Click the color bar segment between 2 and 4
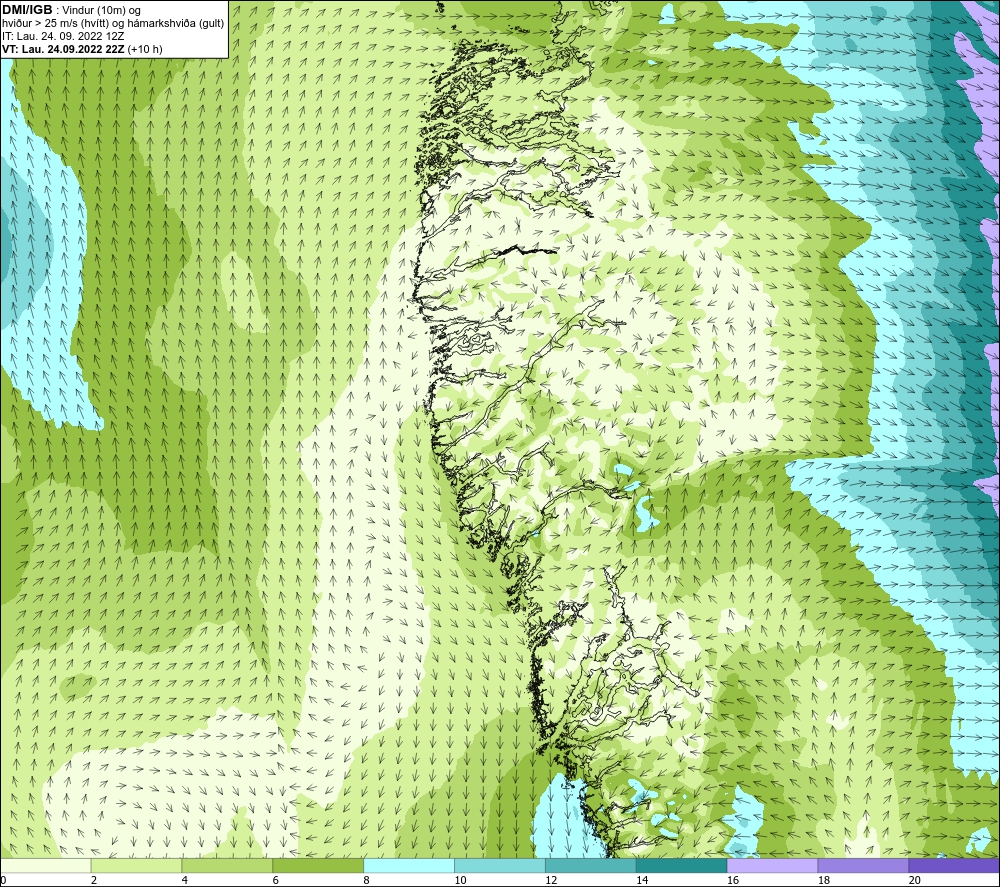Image resolution: width=1000 pixels, height=887 pixels. [x=136, y=865]
